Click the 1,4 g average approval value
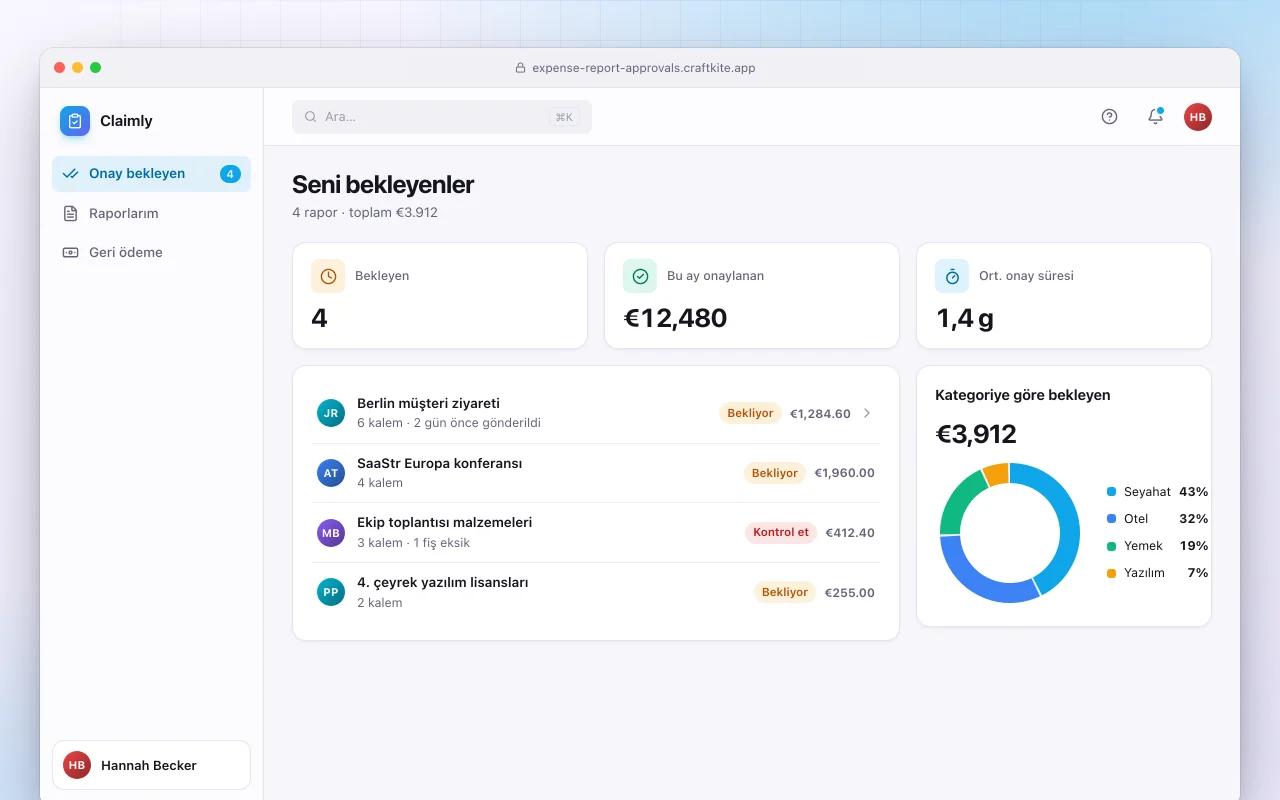The height and width of the screenshot is (800, 1280). tap(965, 319)
